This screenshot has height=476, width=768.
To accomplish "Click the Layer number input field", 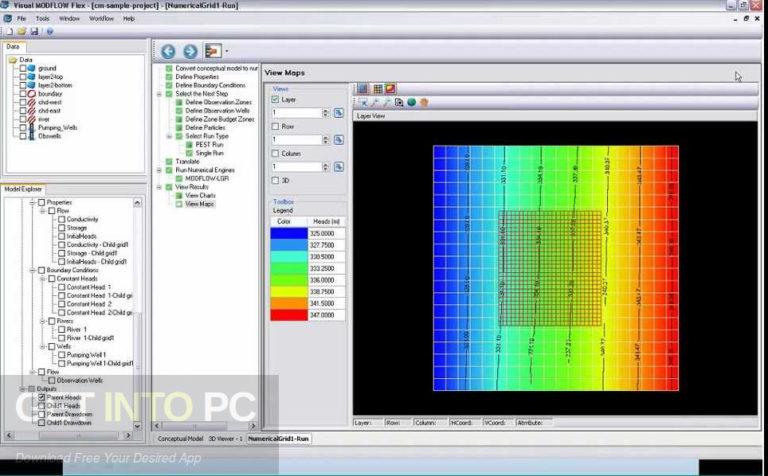I will coord(297,113).
